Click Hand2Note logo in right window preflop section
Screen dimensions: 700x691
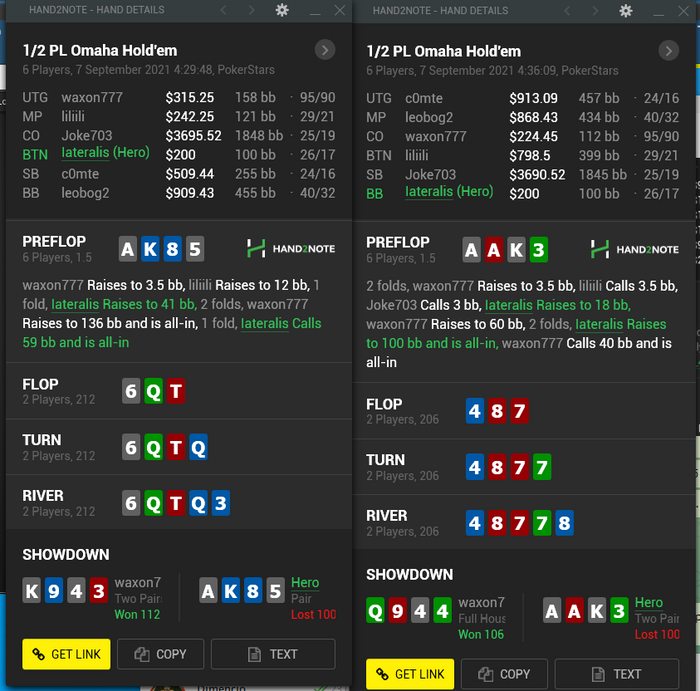(635, 250)
